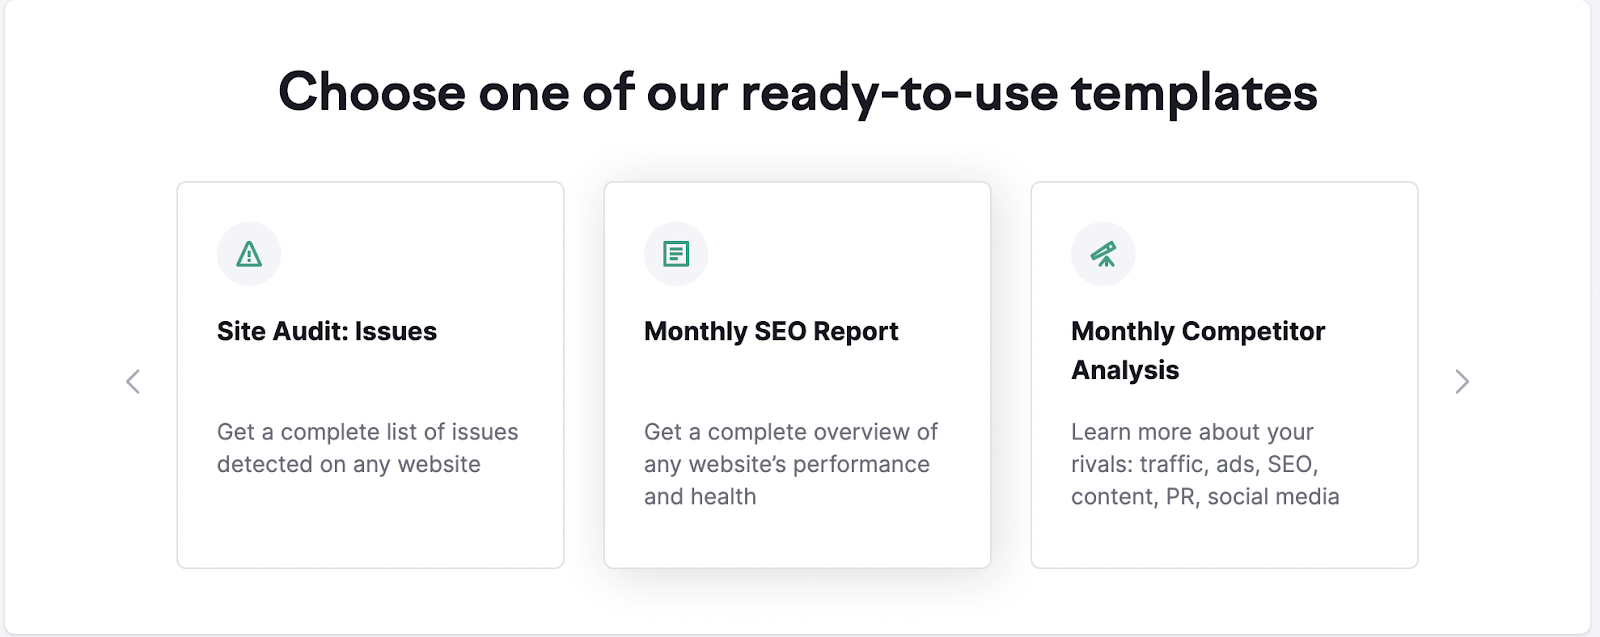Expand the carousel using the right chevron arrow
This screenshot has height=637, width=1600.
1462,382
